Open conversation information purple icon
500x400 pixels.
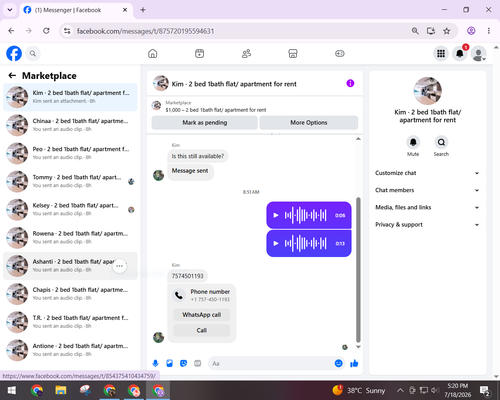click(350, 83)
